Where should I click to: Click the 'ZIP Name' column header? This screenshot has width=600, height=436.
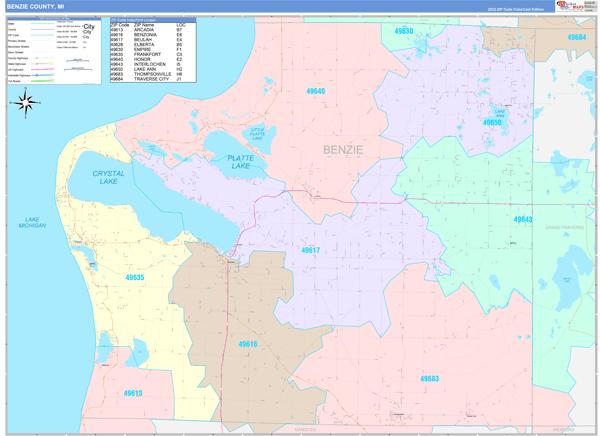click(145, 24)
